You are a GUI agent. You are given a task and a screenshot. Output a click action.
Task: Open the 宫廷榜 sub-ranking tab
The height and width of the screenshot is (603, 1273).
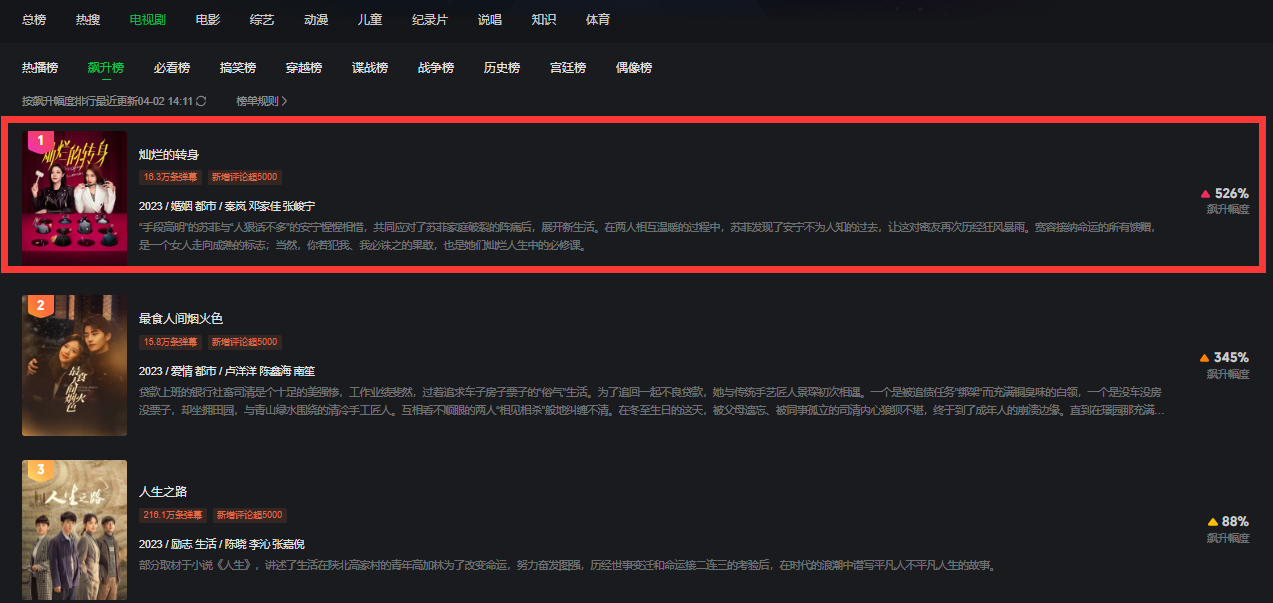568,68
